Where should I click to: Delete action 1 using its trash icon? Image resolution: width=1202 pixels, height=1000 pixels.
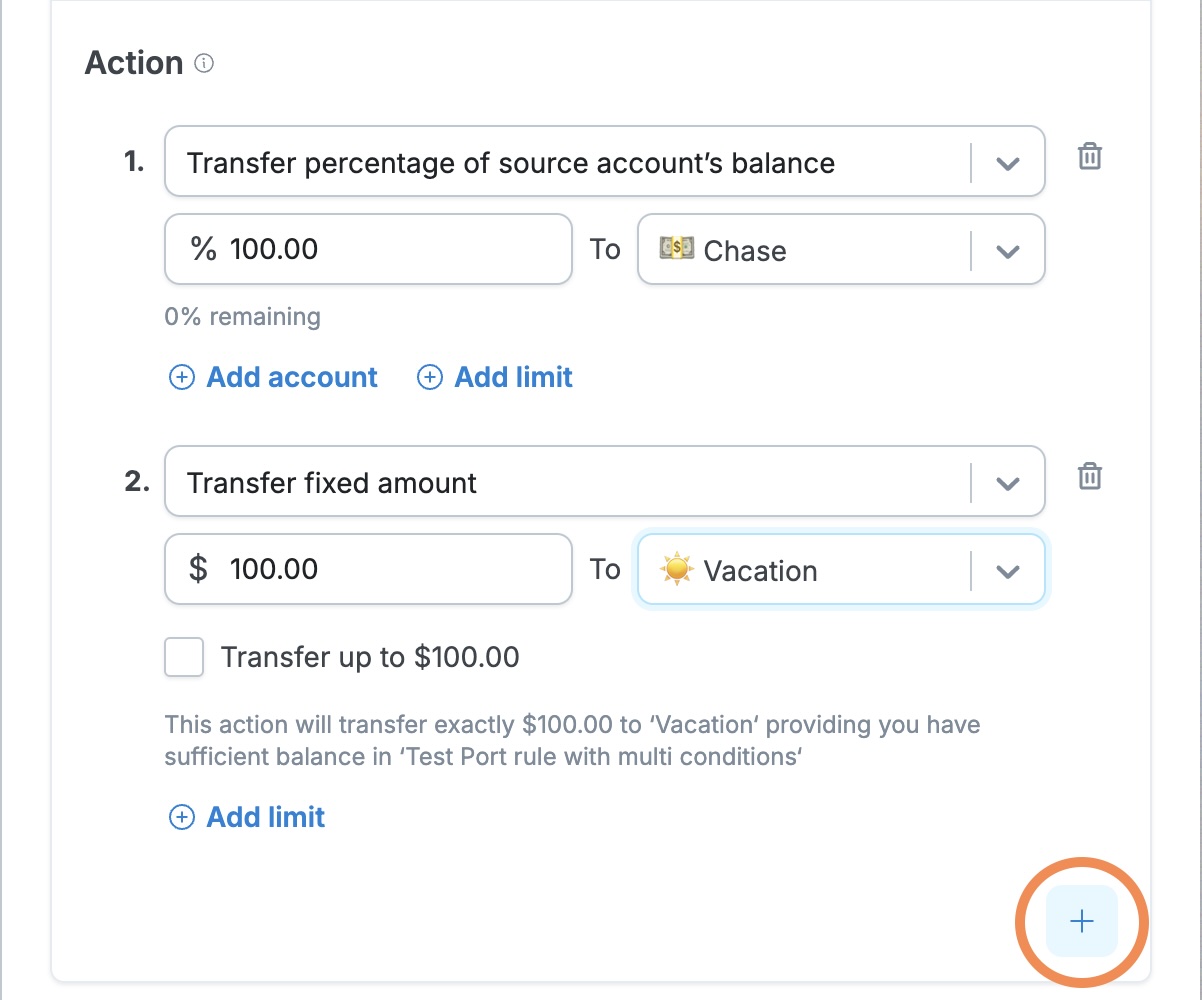(1089, 157)
